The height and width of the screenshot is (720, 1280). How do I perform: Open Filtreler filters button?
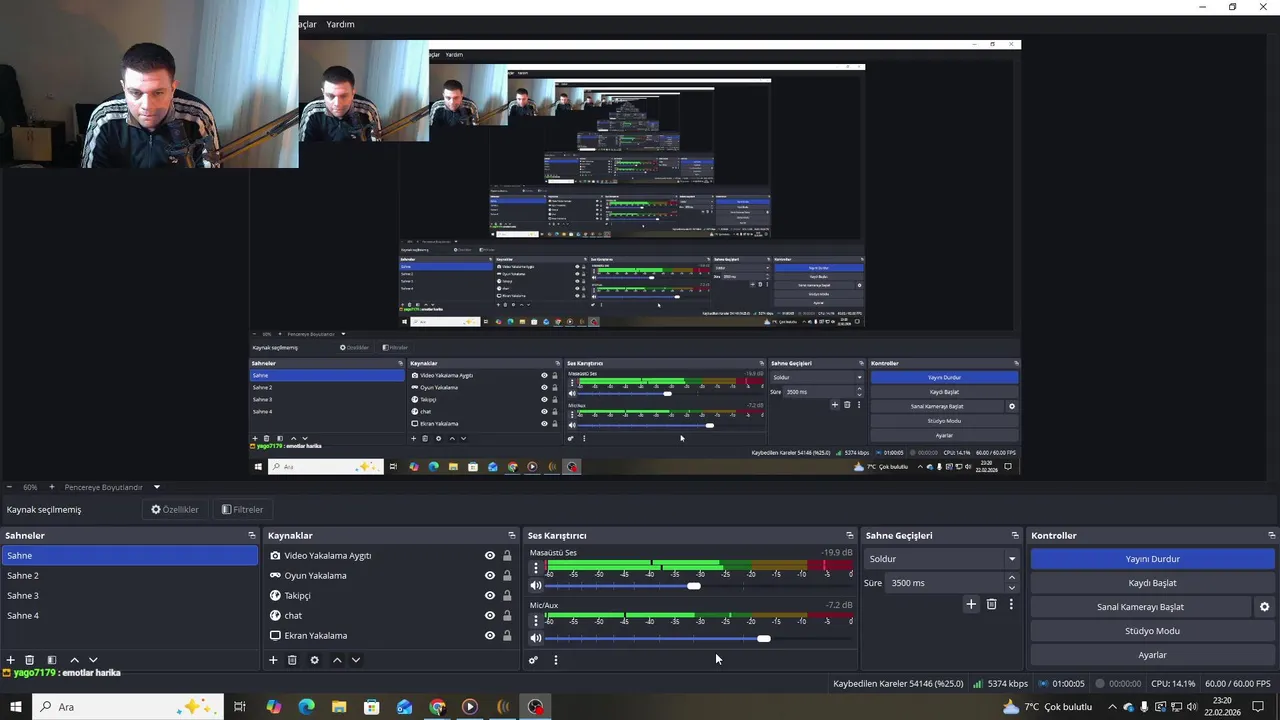pos(243,510)
